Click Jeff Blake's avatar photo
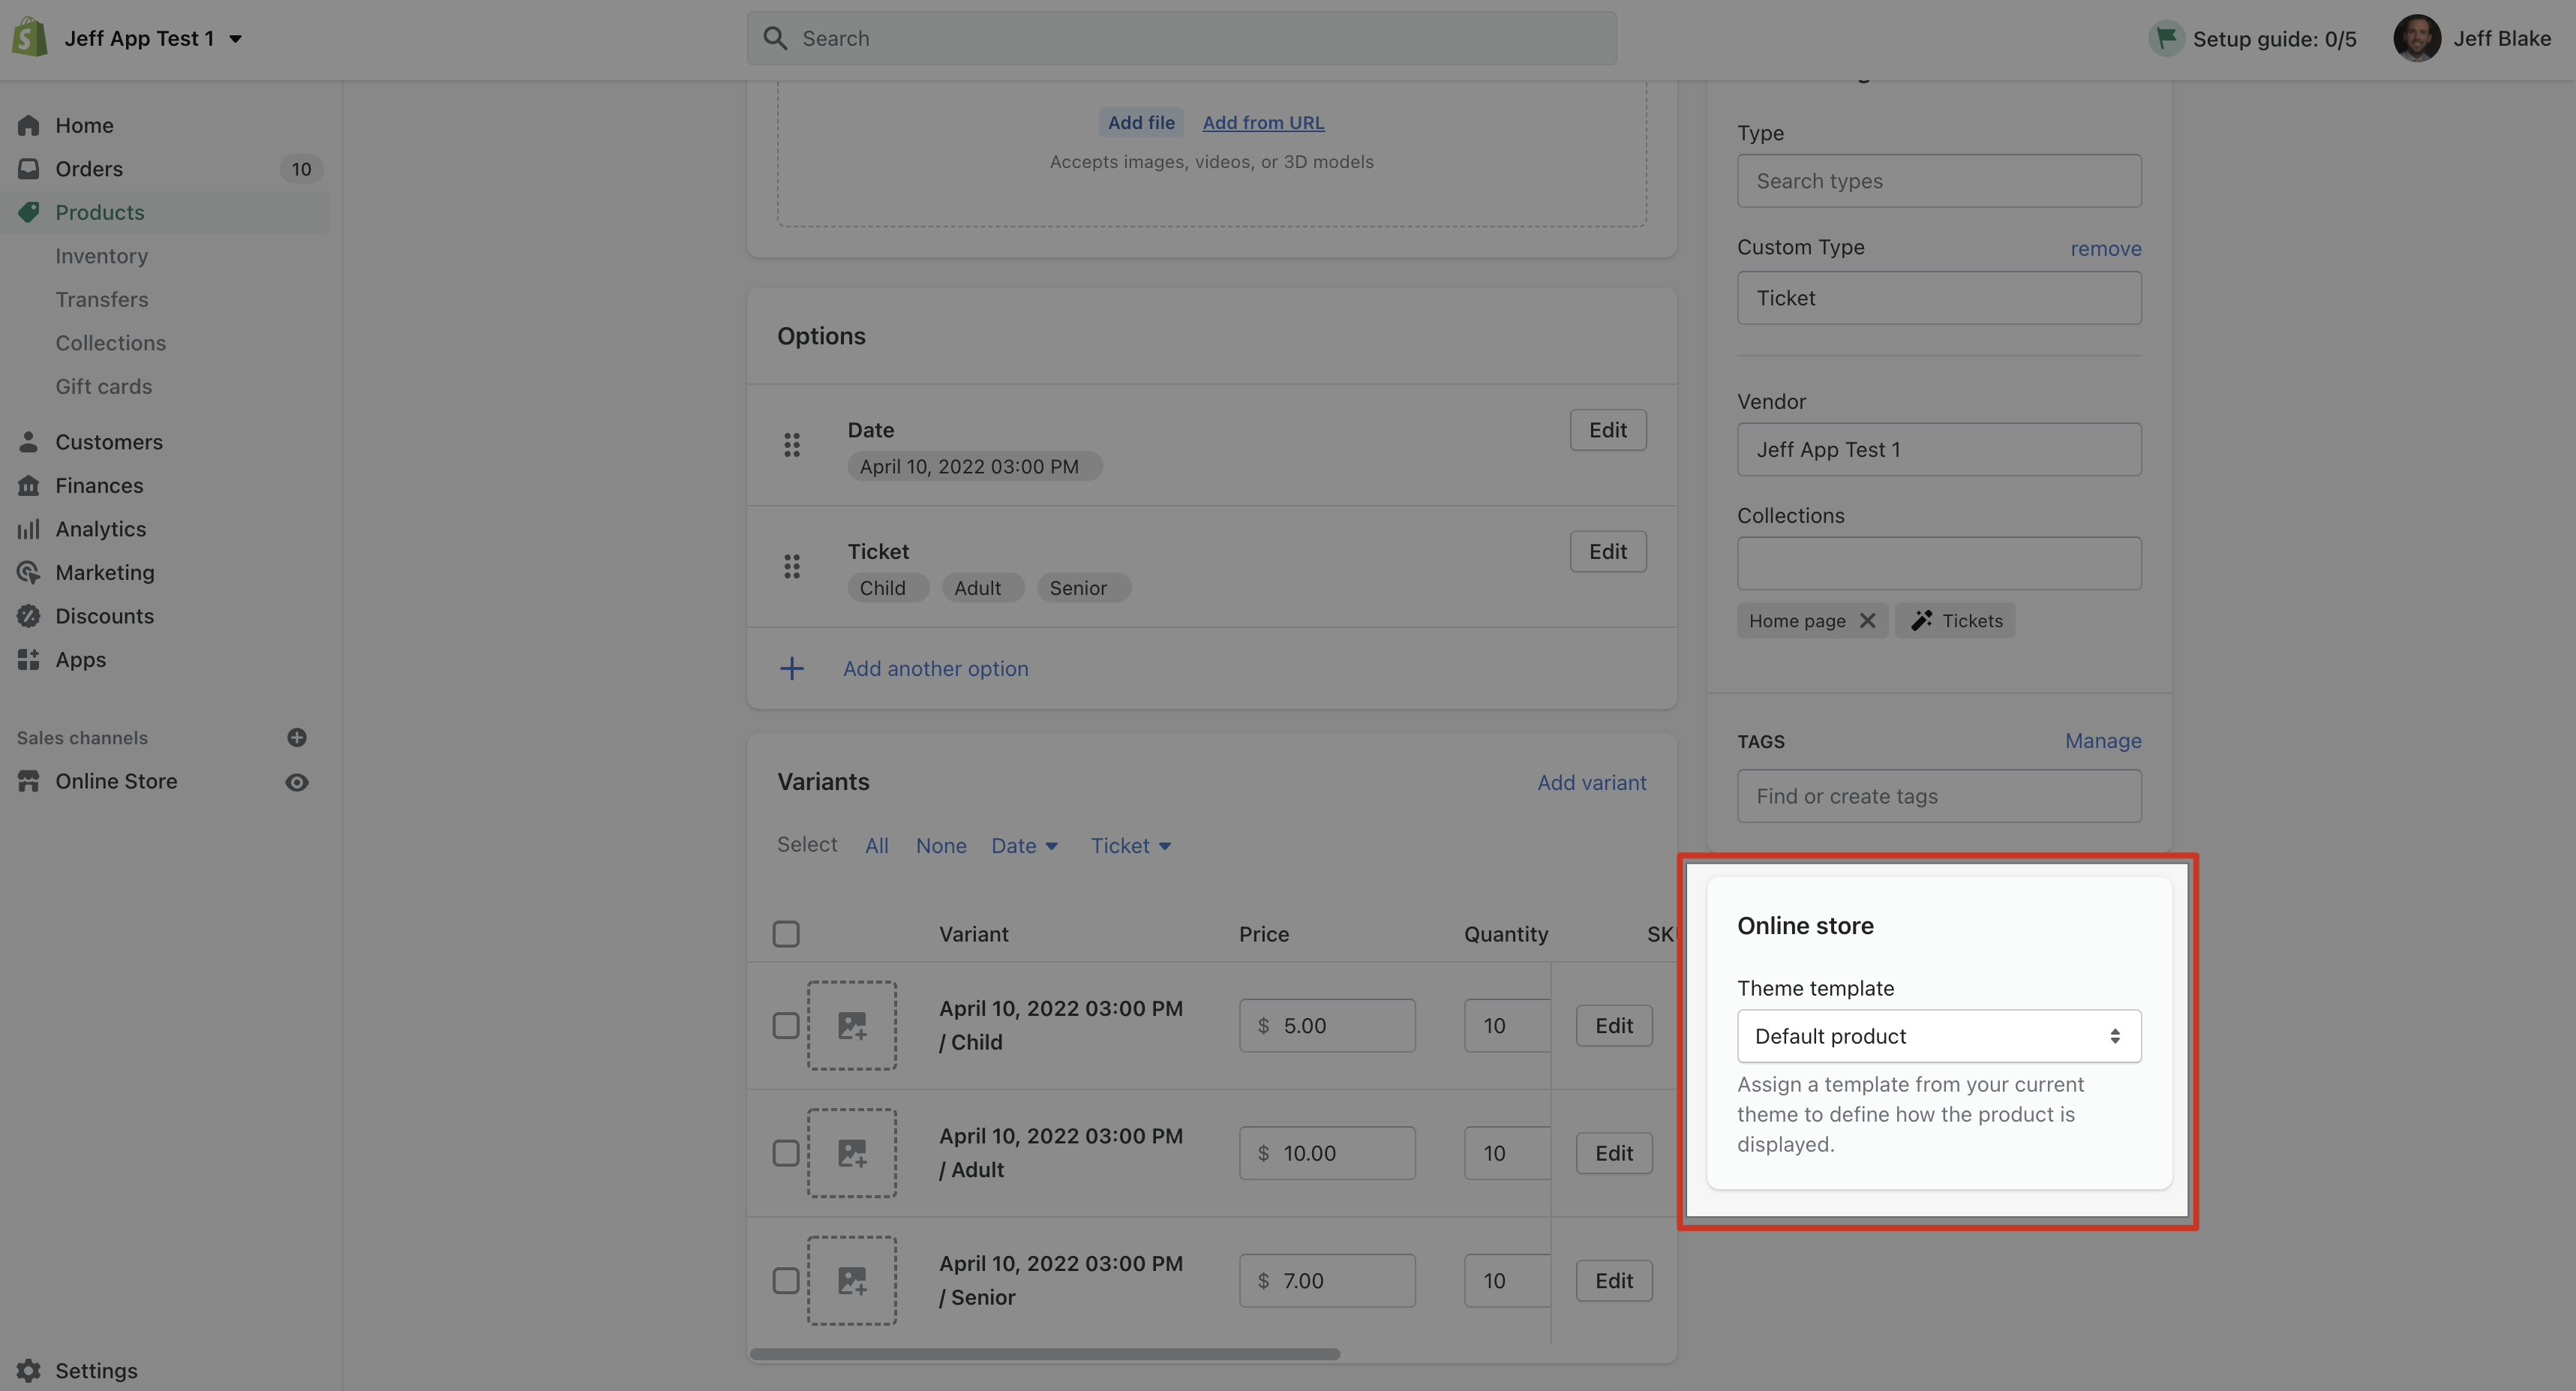 click(2417, 38)
